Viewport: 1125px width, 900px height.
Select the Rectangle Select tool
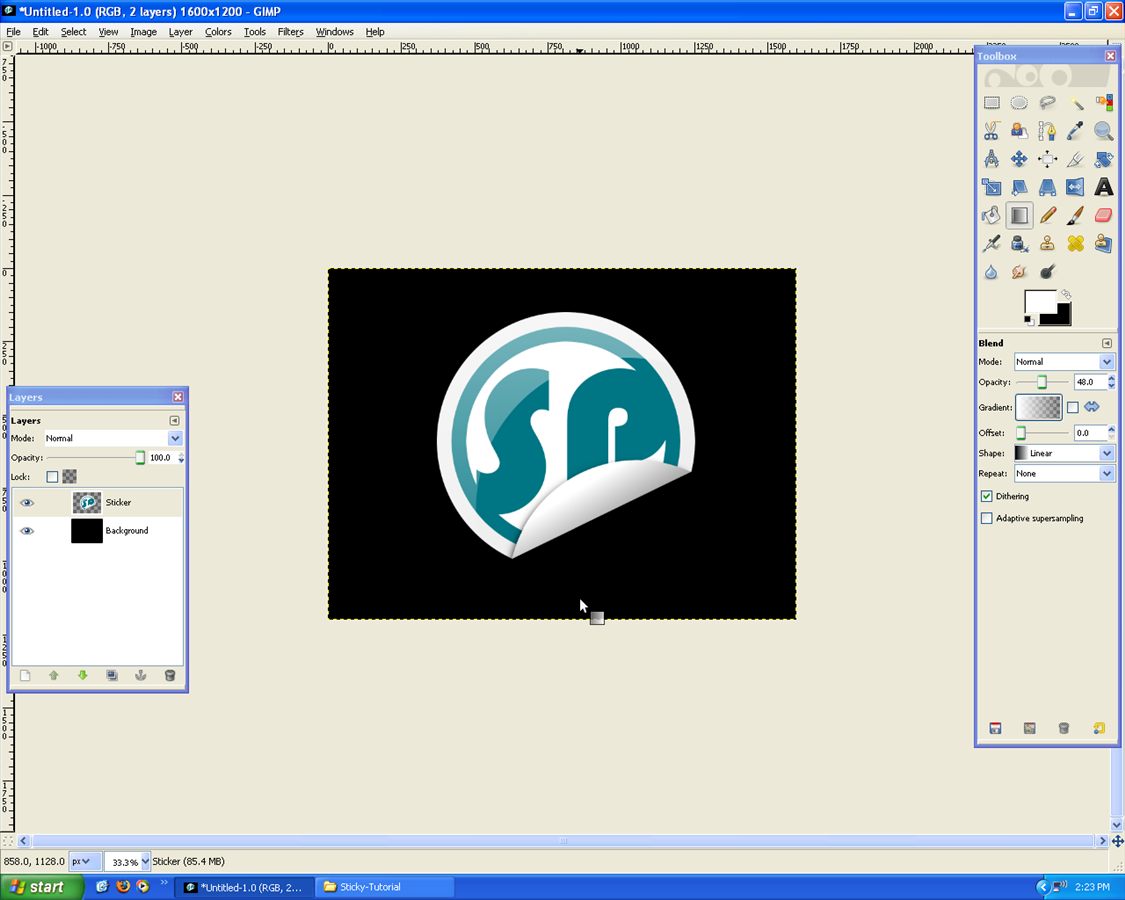(x=992, y=103)
